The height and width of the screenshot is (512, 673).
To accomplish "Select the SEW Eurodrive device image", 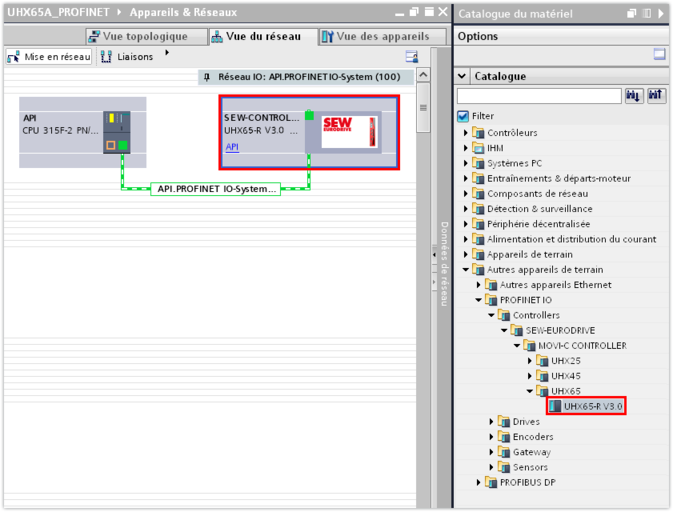I will 343,131.
